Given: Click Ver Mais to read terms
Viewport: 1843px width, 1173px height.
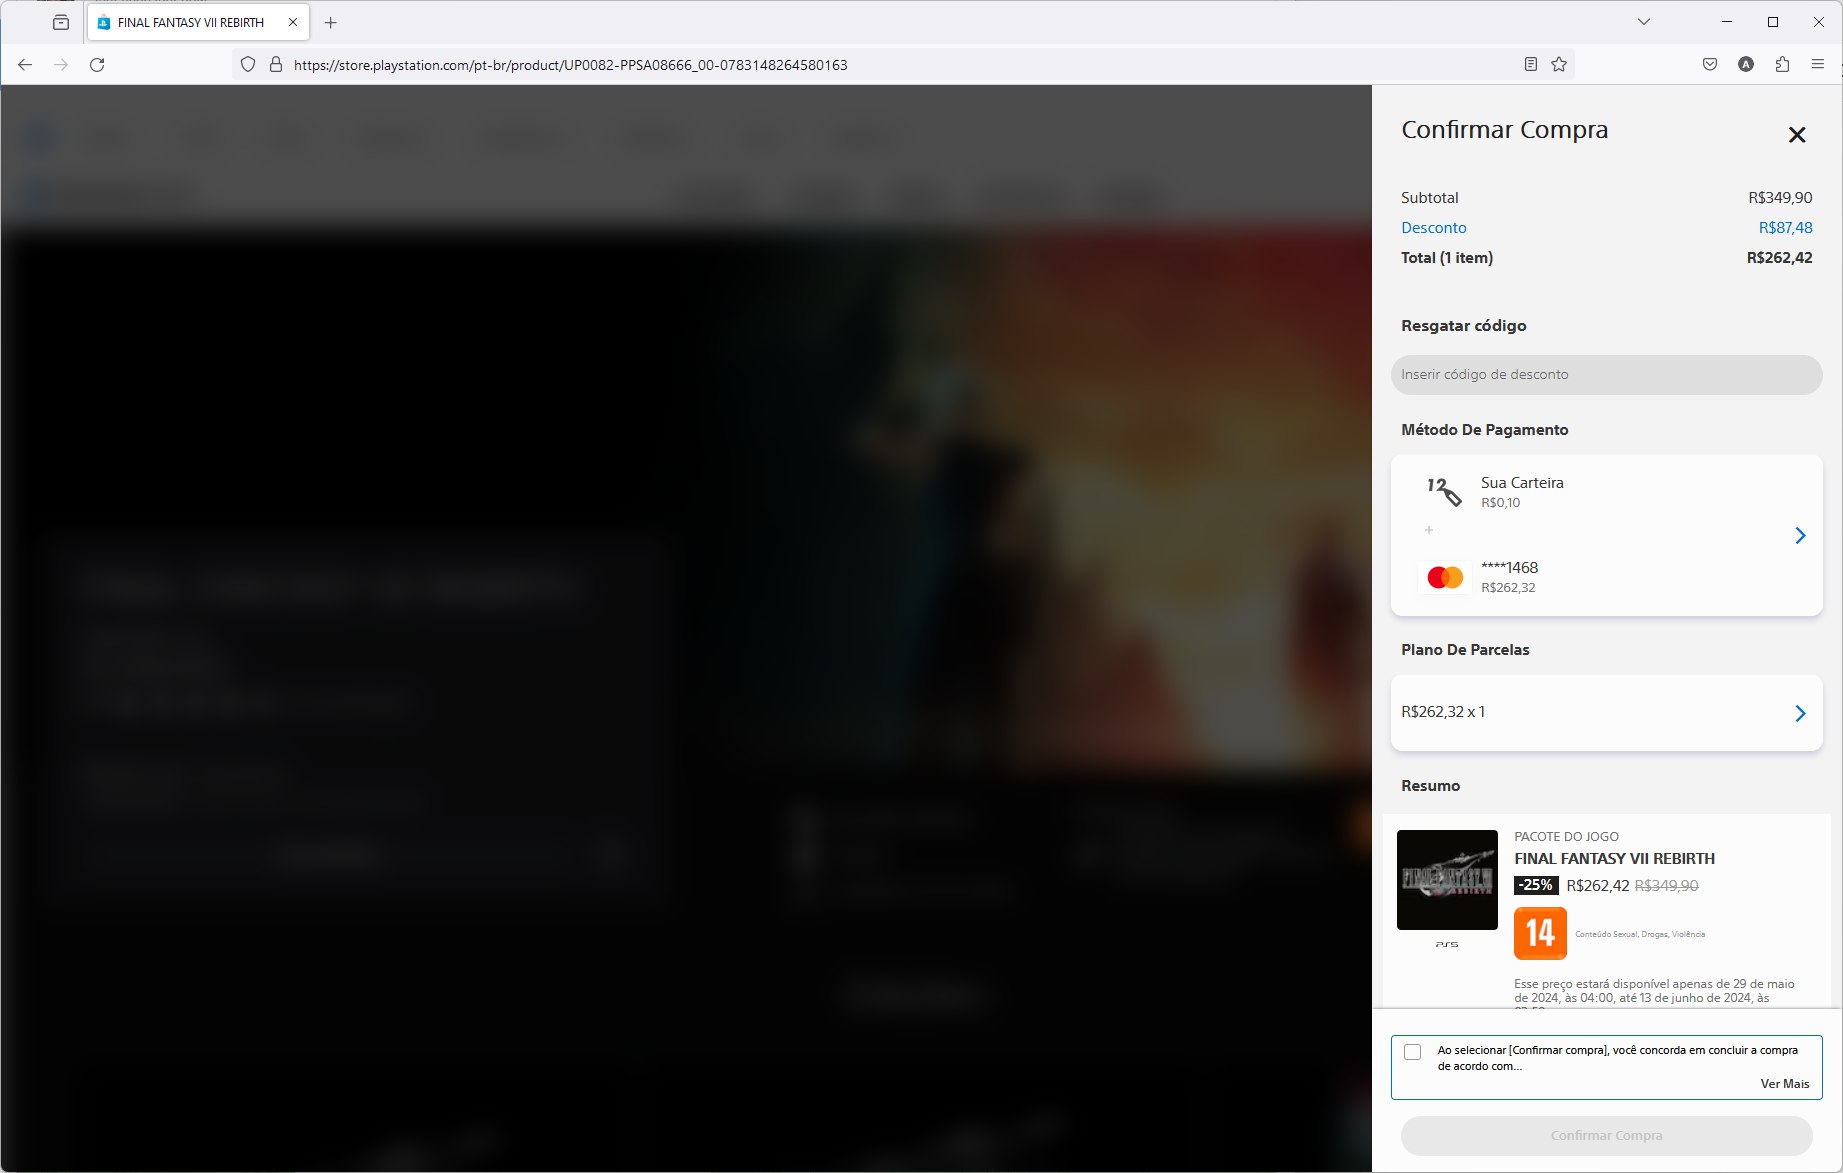Looking at the screenshot, I should [1784, 1084].
